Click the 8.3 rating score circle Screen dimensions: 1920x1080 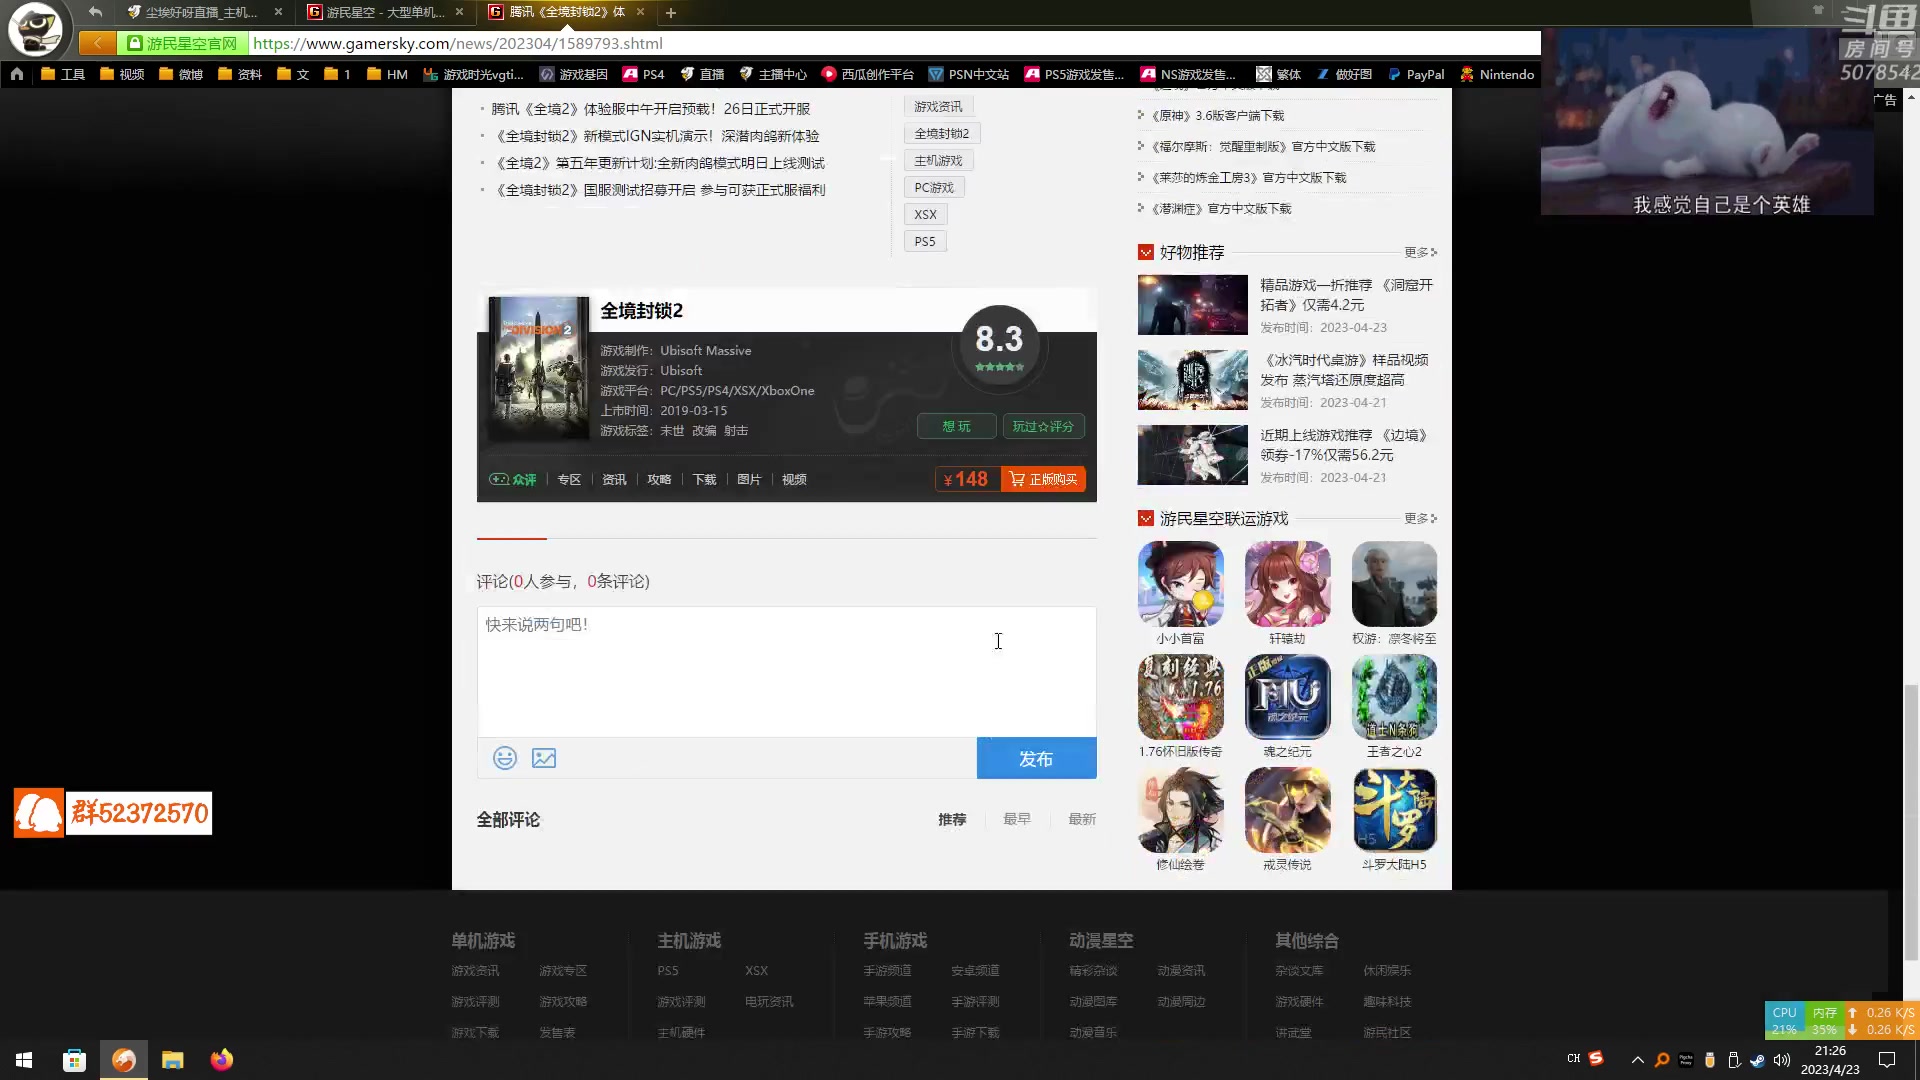pos(999,343)
